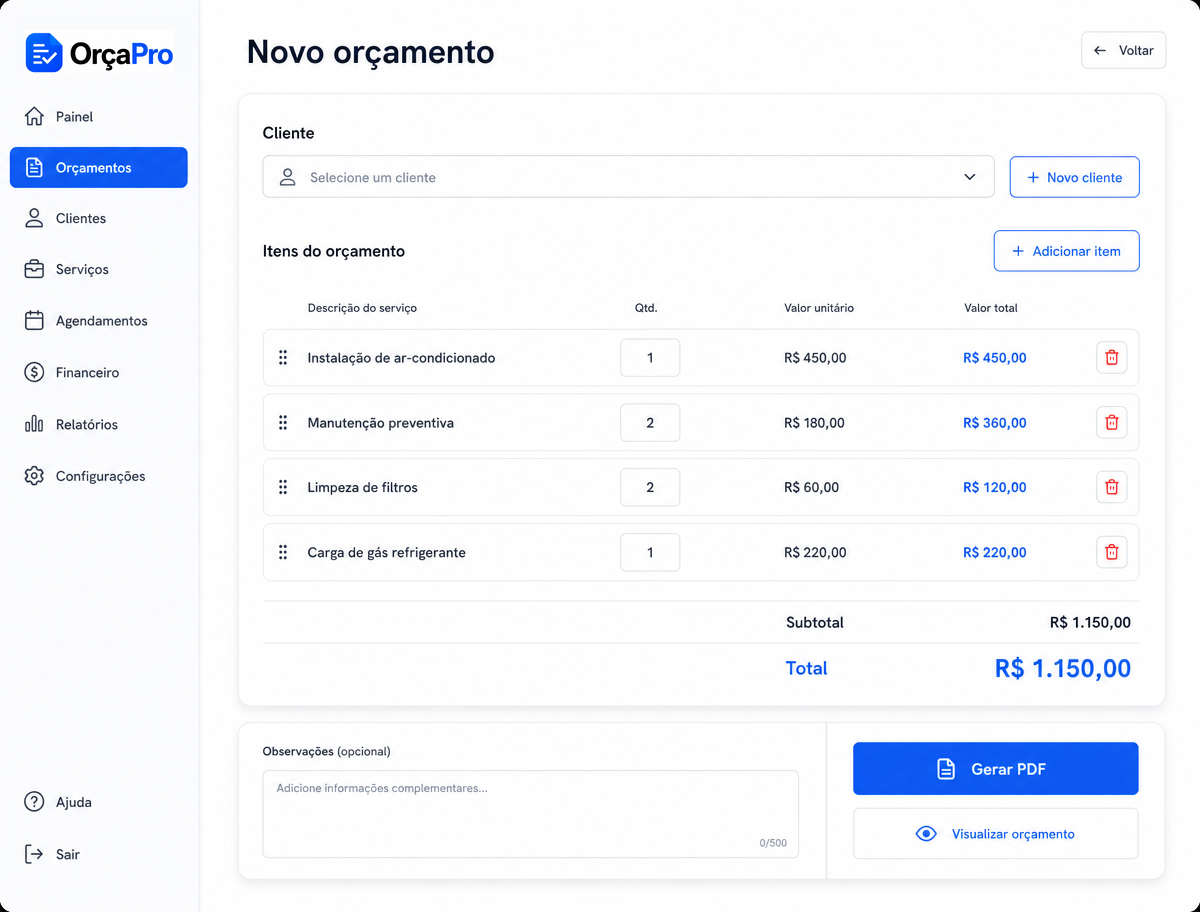Click the Carga de gás refrigerante description
The image size is (1200, 912).
coord(387,552)
